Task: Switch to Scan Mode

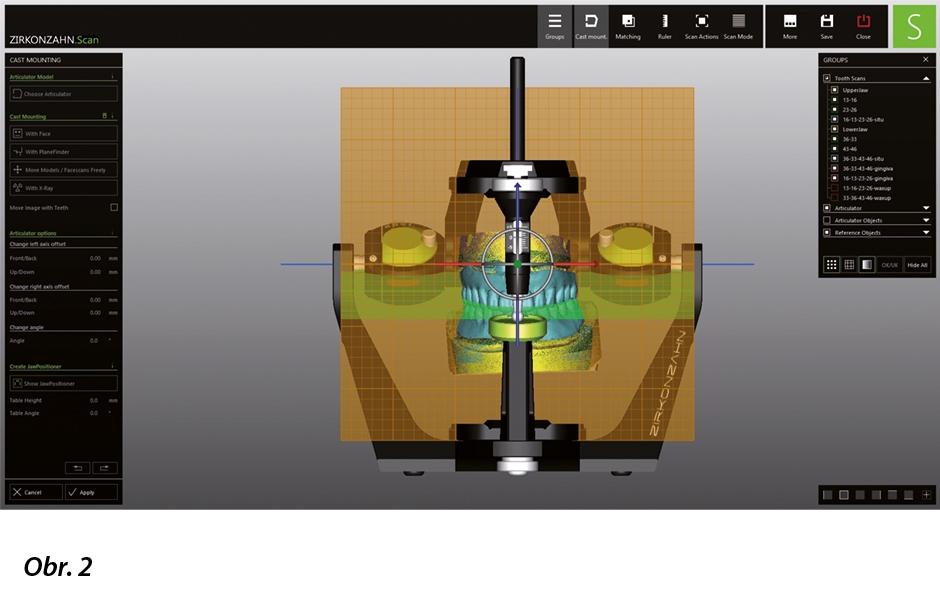Action: click(738, 26)
